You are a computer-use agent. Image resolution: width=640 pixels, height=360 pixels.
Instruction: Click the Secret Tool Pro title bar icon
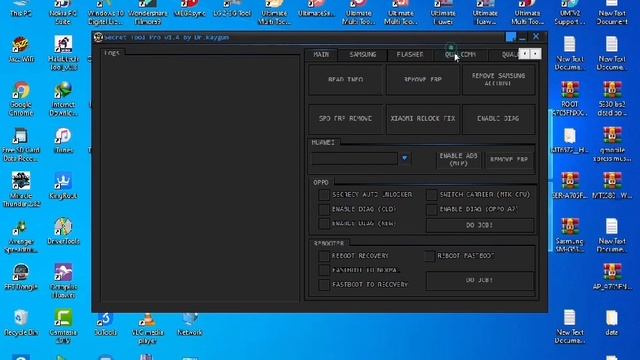coord(98,37)
